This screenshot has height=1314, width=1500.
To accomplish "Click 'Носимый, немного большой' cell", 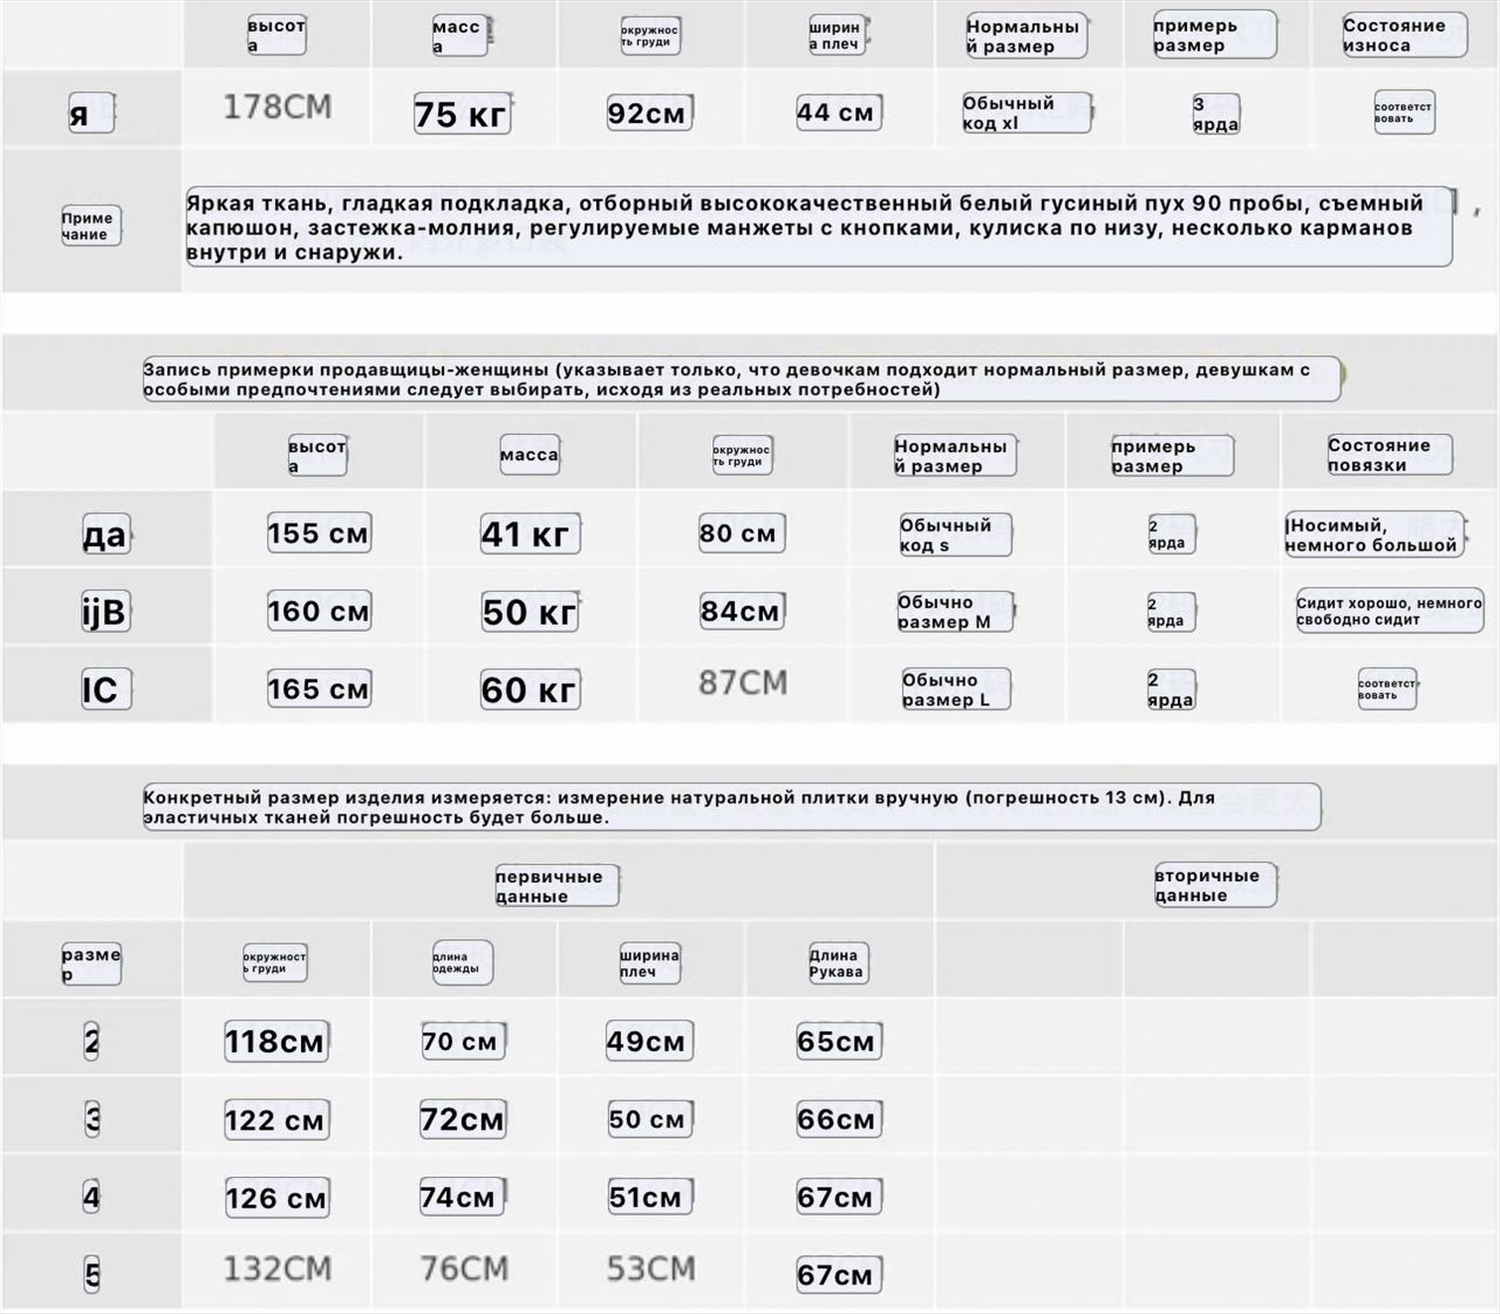I will tap(1375, 535).
